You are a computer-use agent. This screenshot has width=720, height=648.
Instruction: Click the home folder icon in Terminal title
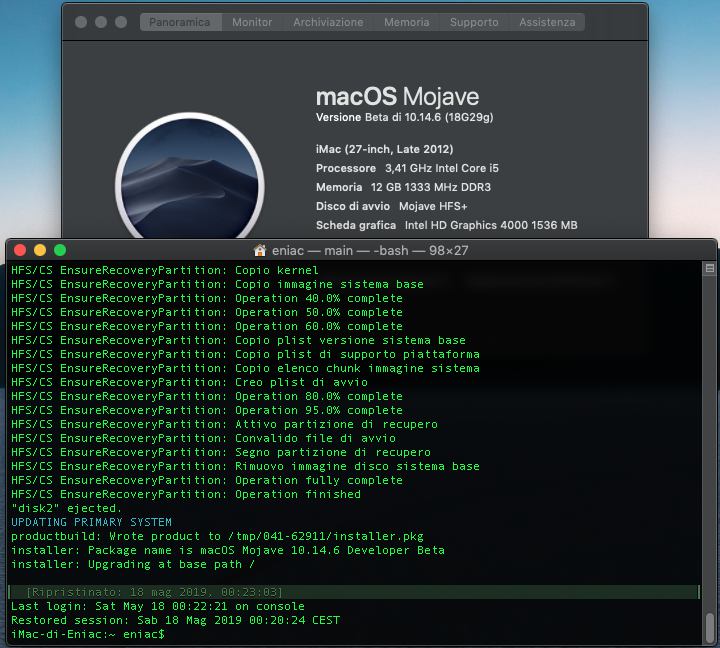click(260, 250)
